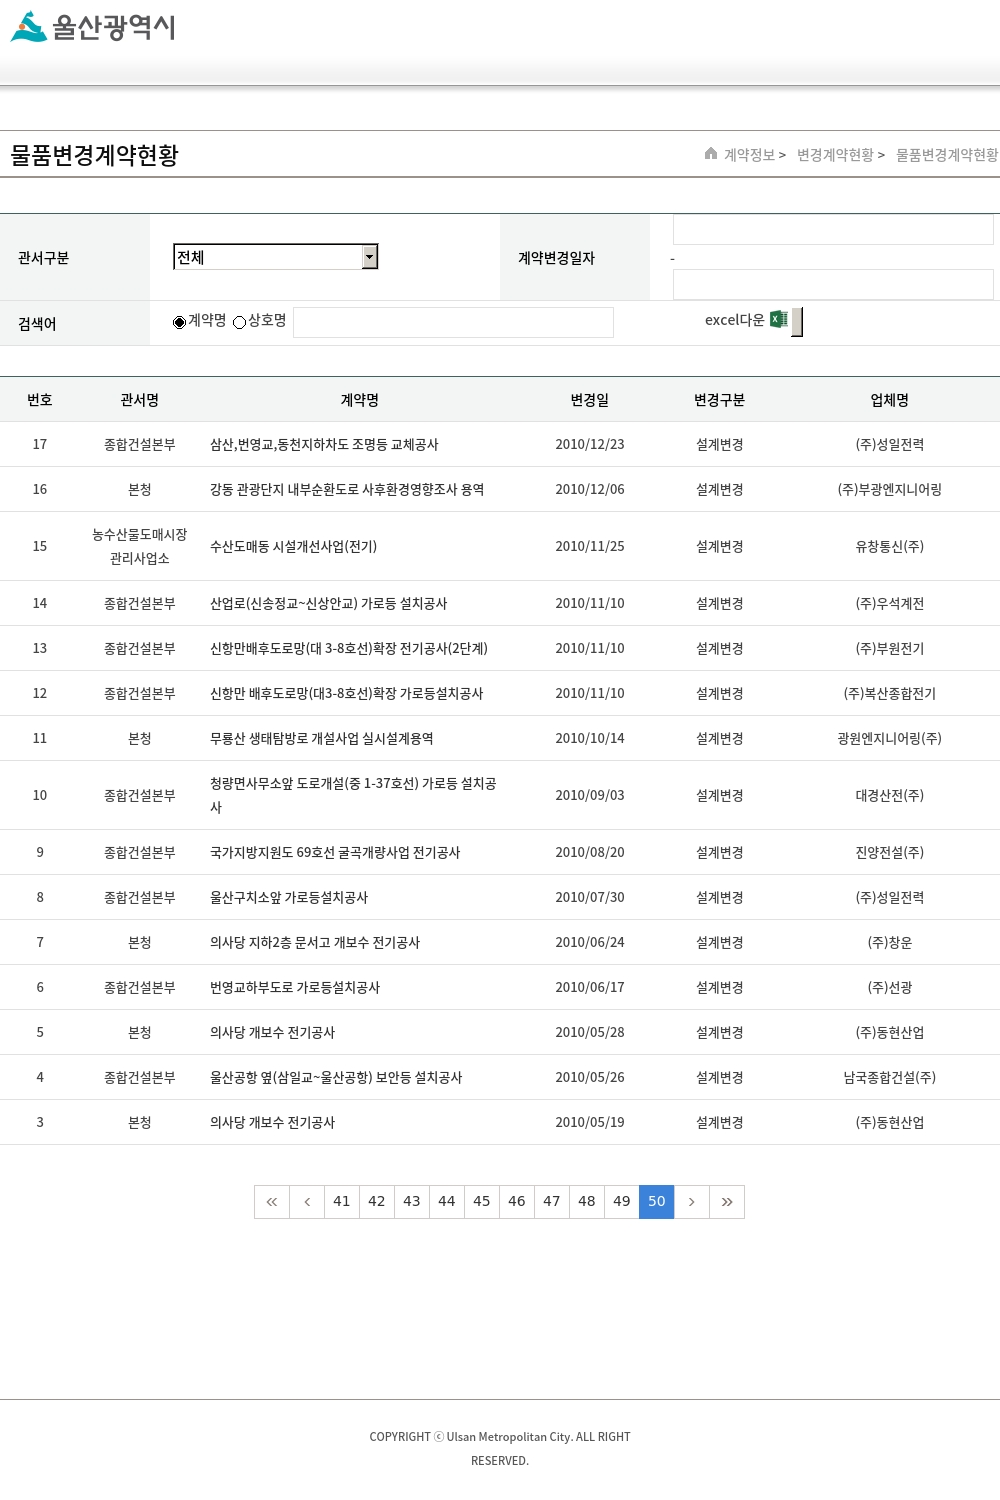The image size is (1000, 1500).
Task: Click the contract change end date field
Action: click(832, 285)
